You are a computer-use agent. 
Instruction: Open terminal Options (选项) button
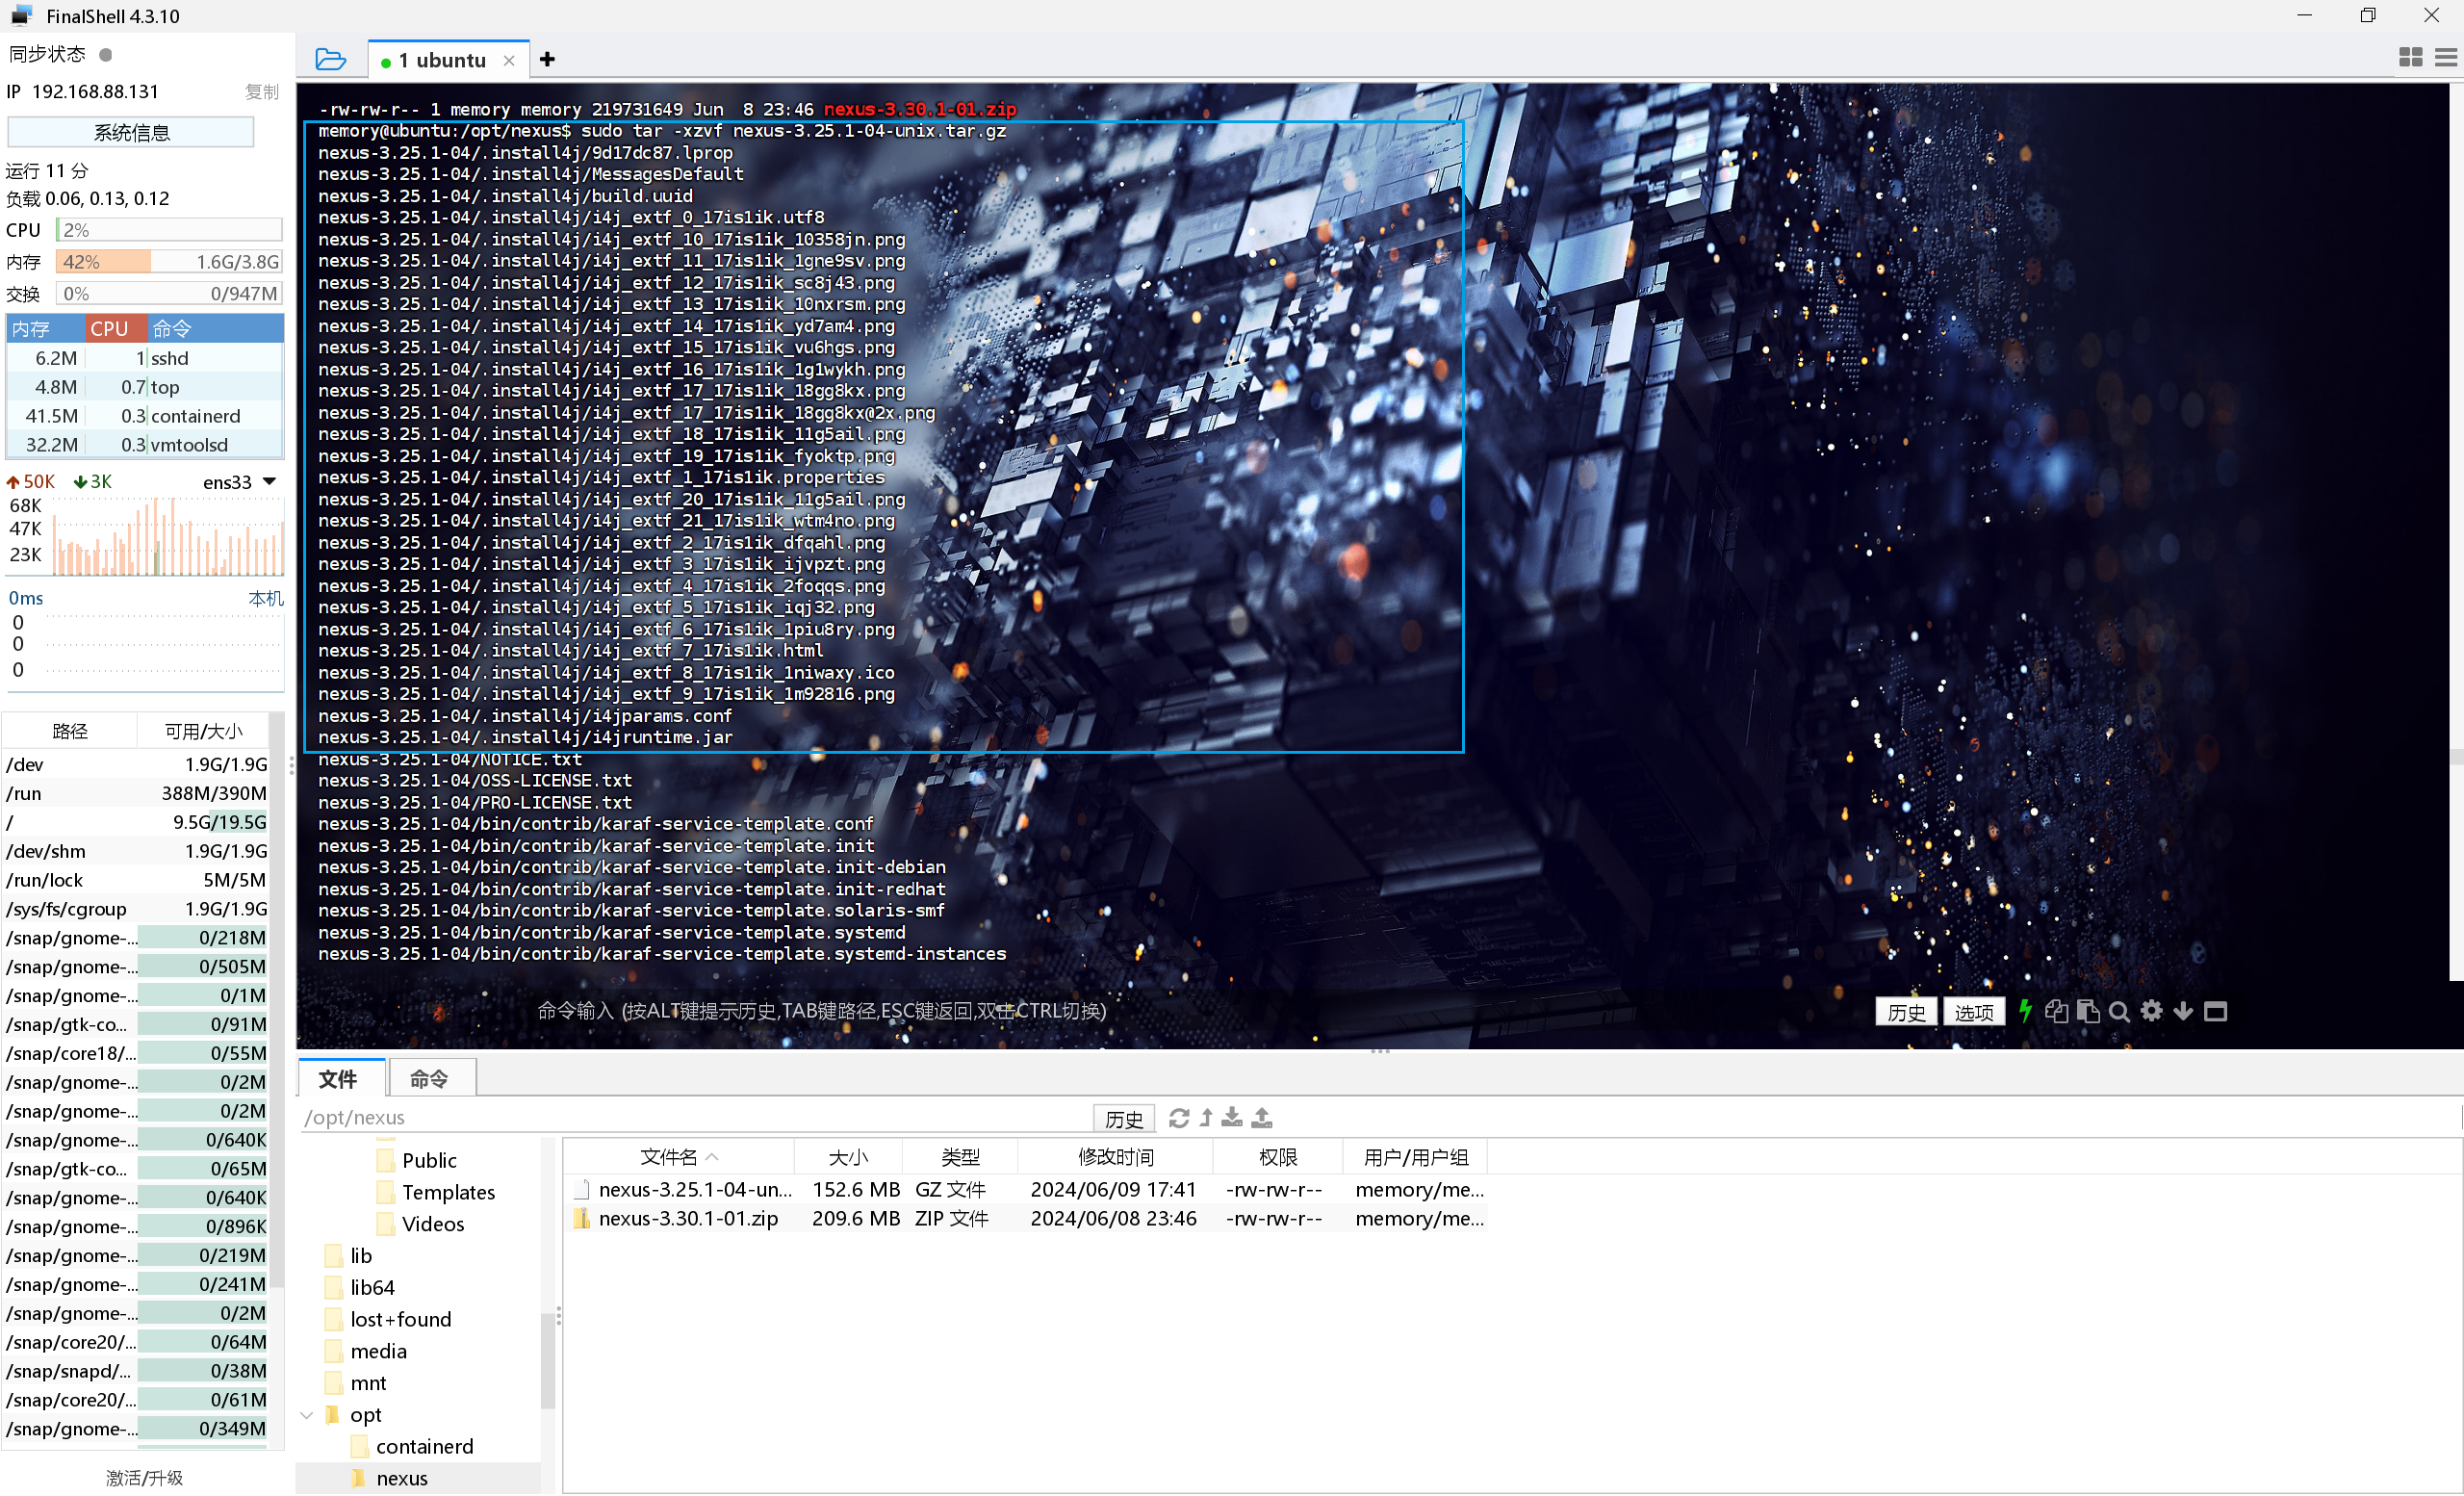coord(1974,1012)
